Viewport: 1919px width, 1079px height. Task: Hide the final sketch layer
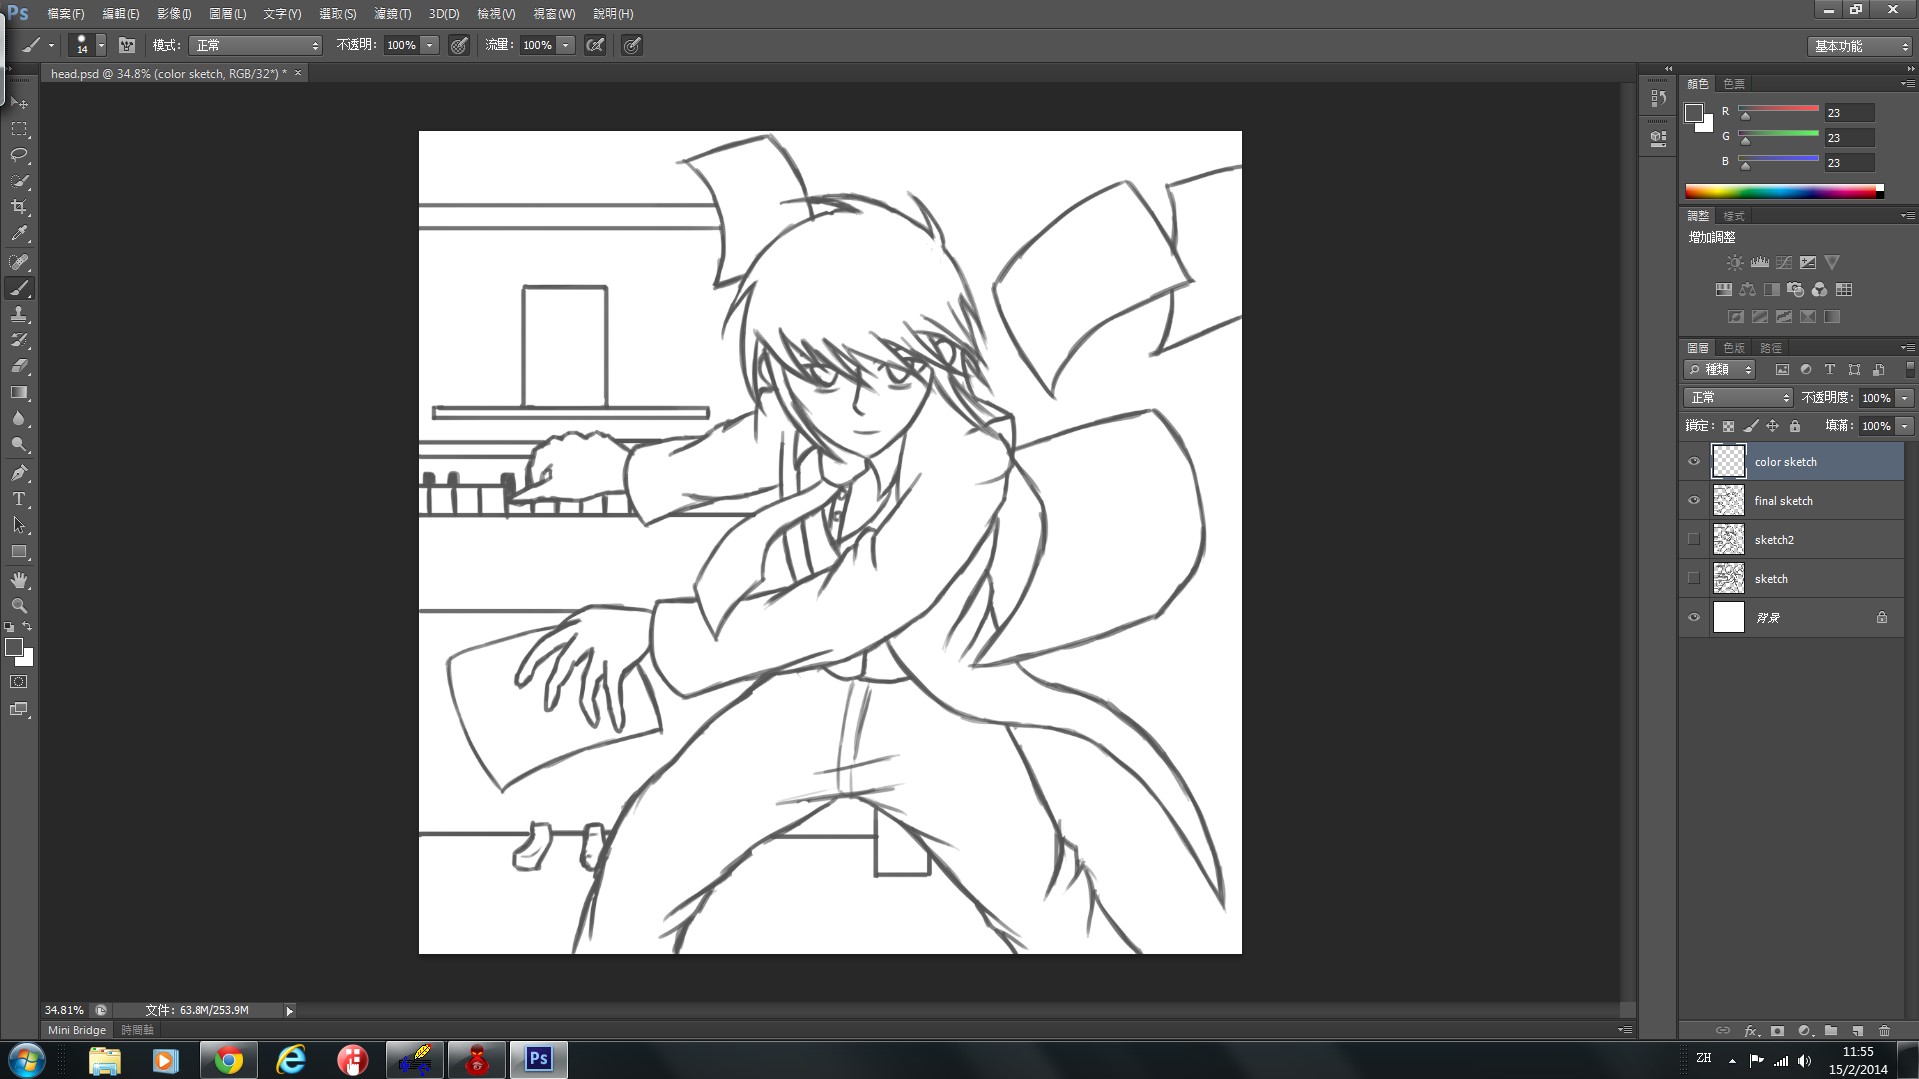tap(1694, 501)
